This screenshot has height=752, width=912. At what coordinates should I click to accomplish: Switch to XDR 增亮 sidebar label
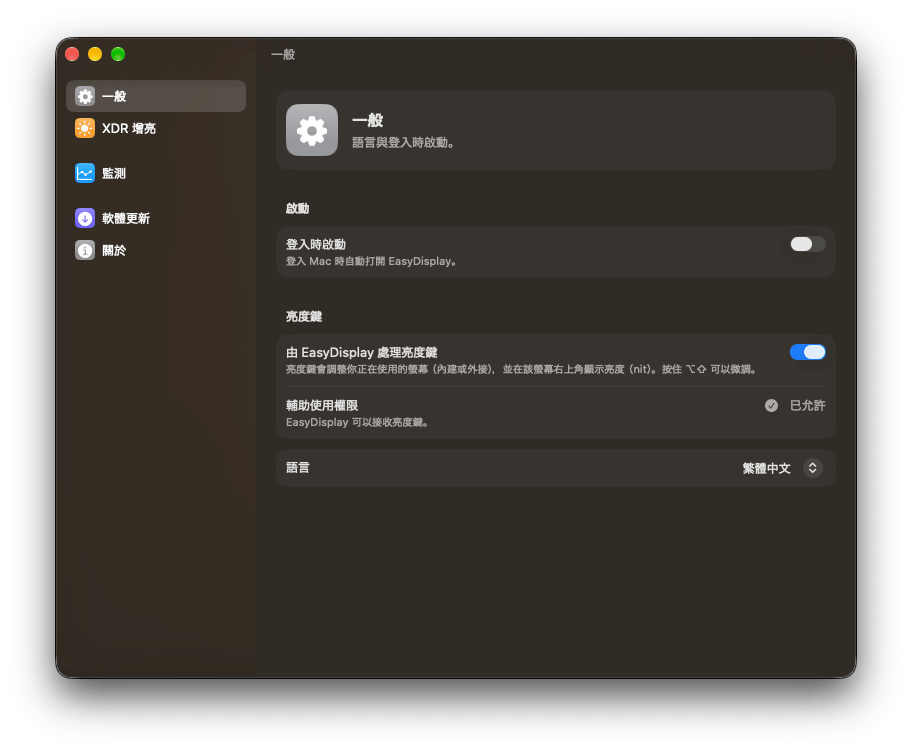pyautogui.click(x=129, y=129)
